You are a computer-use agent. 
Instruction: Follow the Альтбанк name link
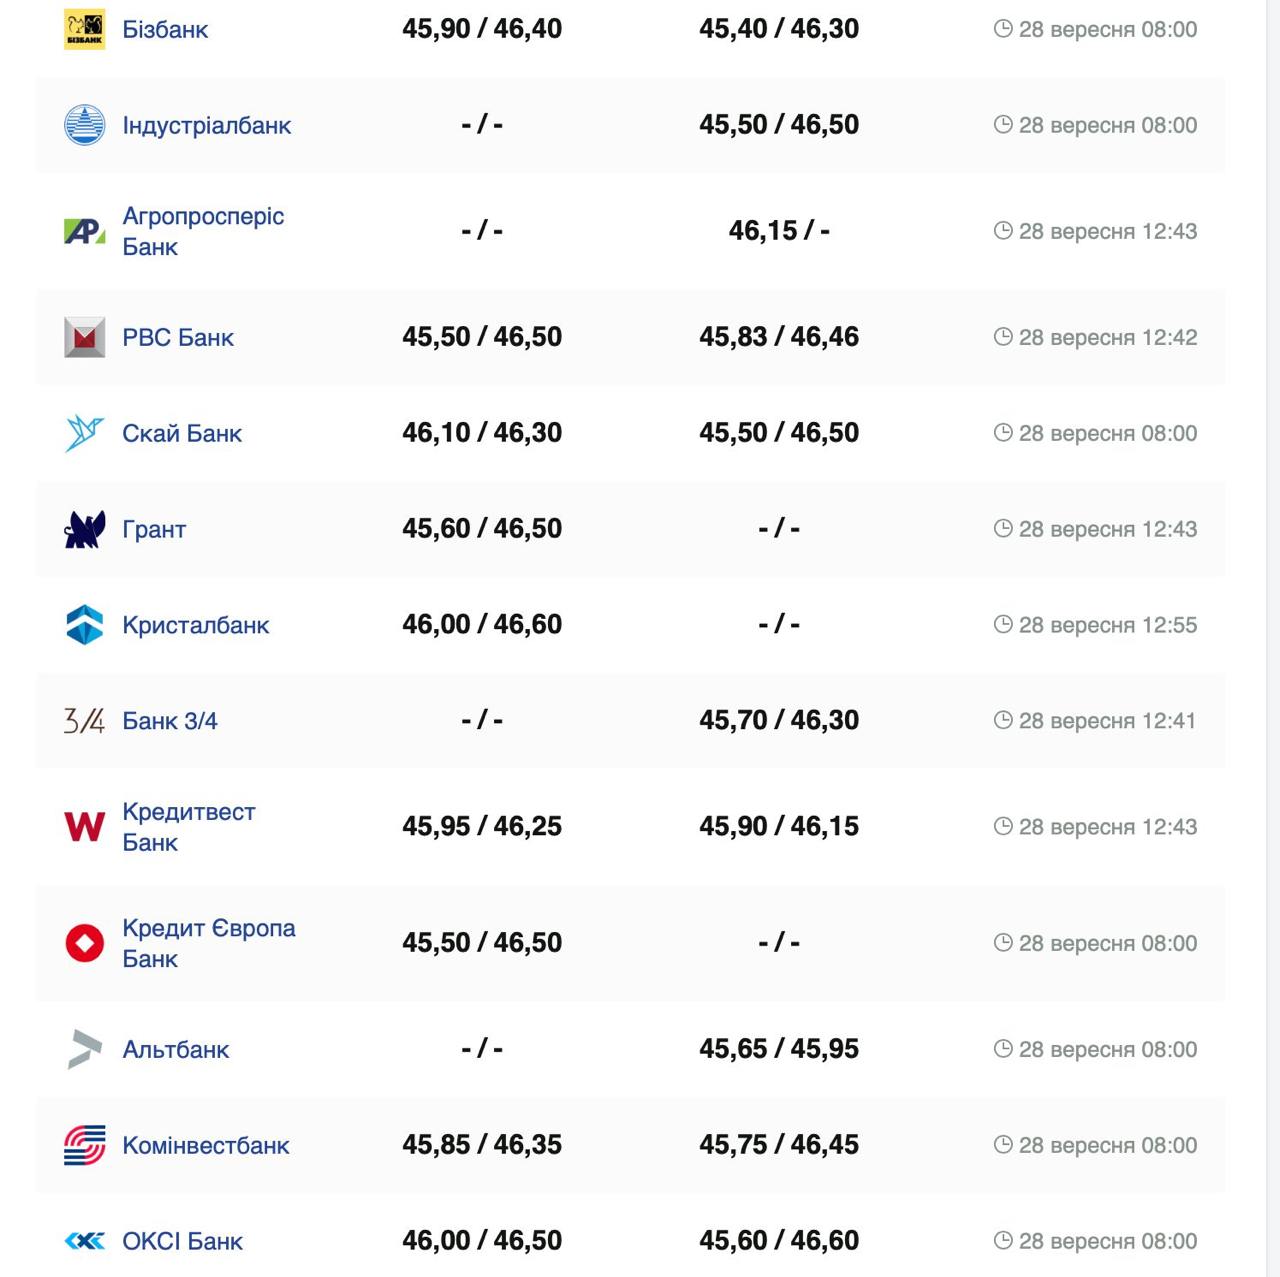[175, 1049]
